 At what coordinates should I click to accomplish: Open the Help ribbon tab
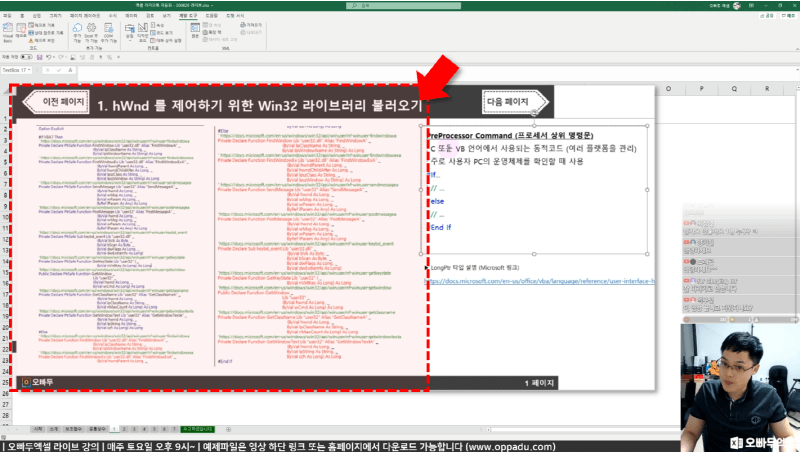point(212,16)
